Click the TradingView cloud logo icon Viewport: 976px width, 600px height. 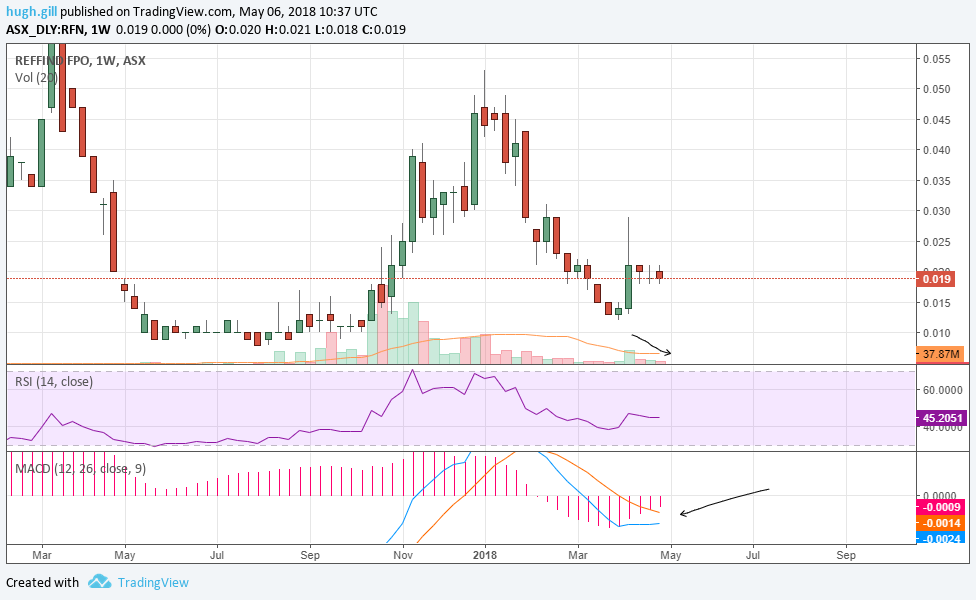pos(100,582)
